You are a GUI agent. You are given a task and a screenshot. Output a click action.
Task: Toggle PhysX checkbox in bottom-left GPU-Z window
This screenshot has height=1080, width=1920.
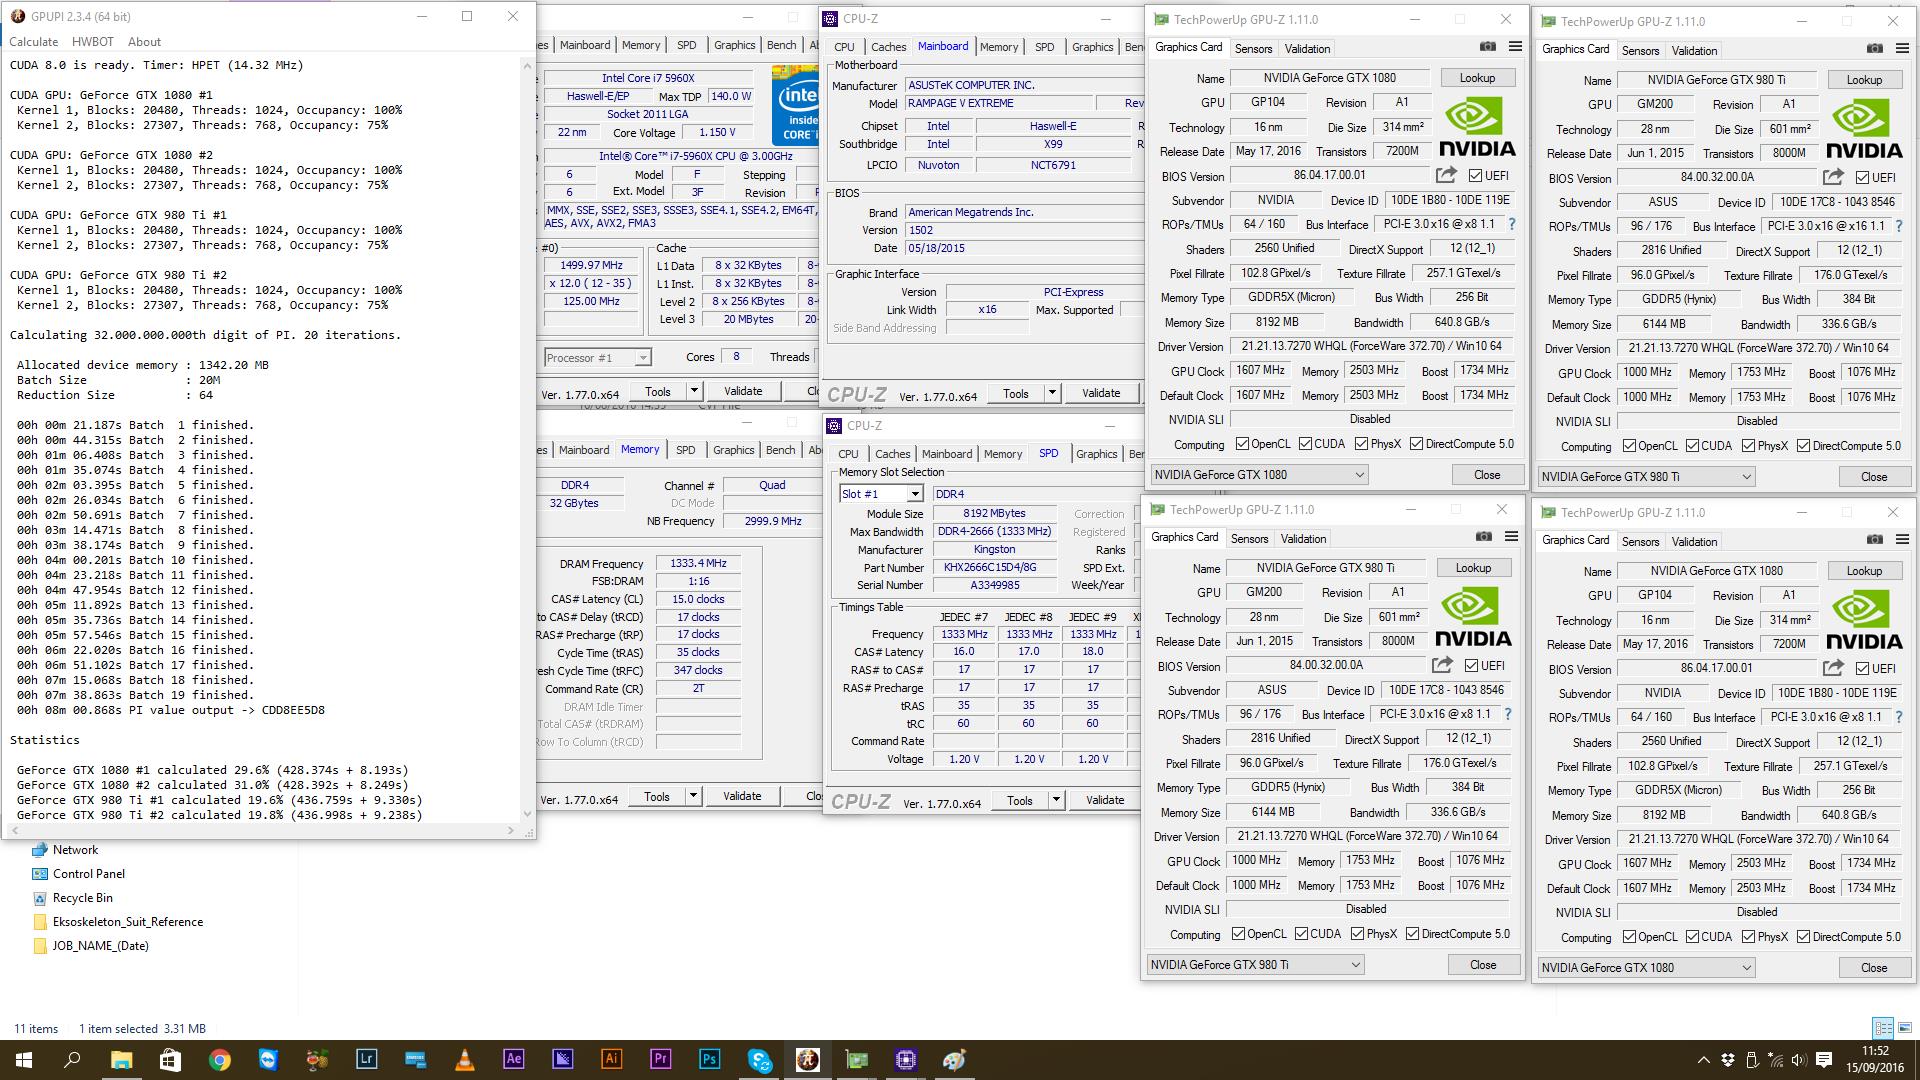click(x=1357, y=934)
